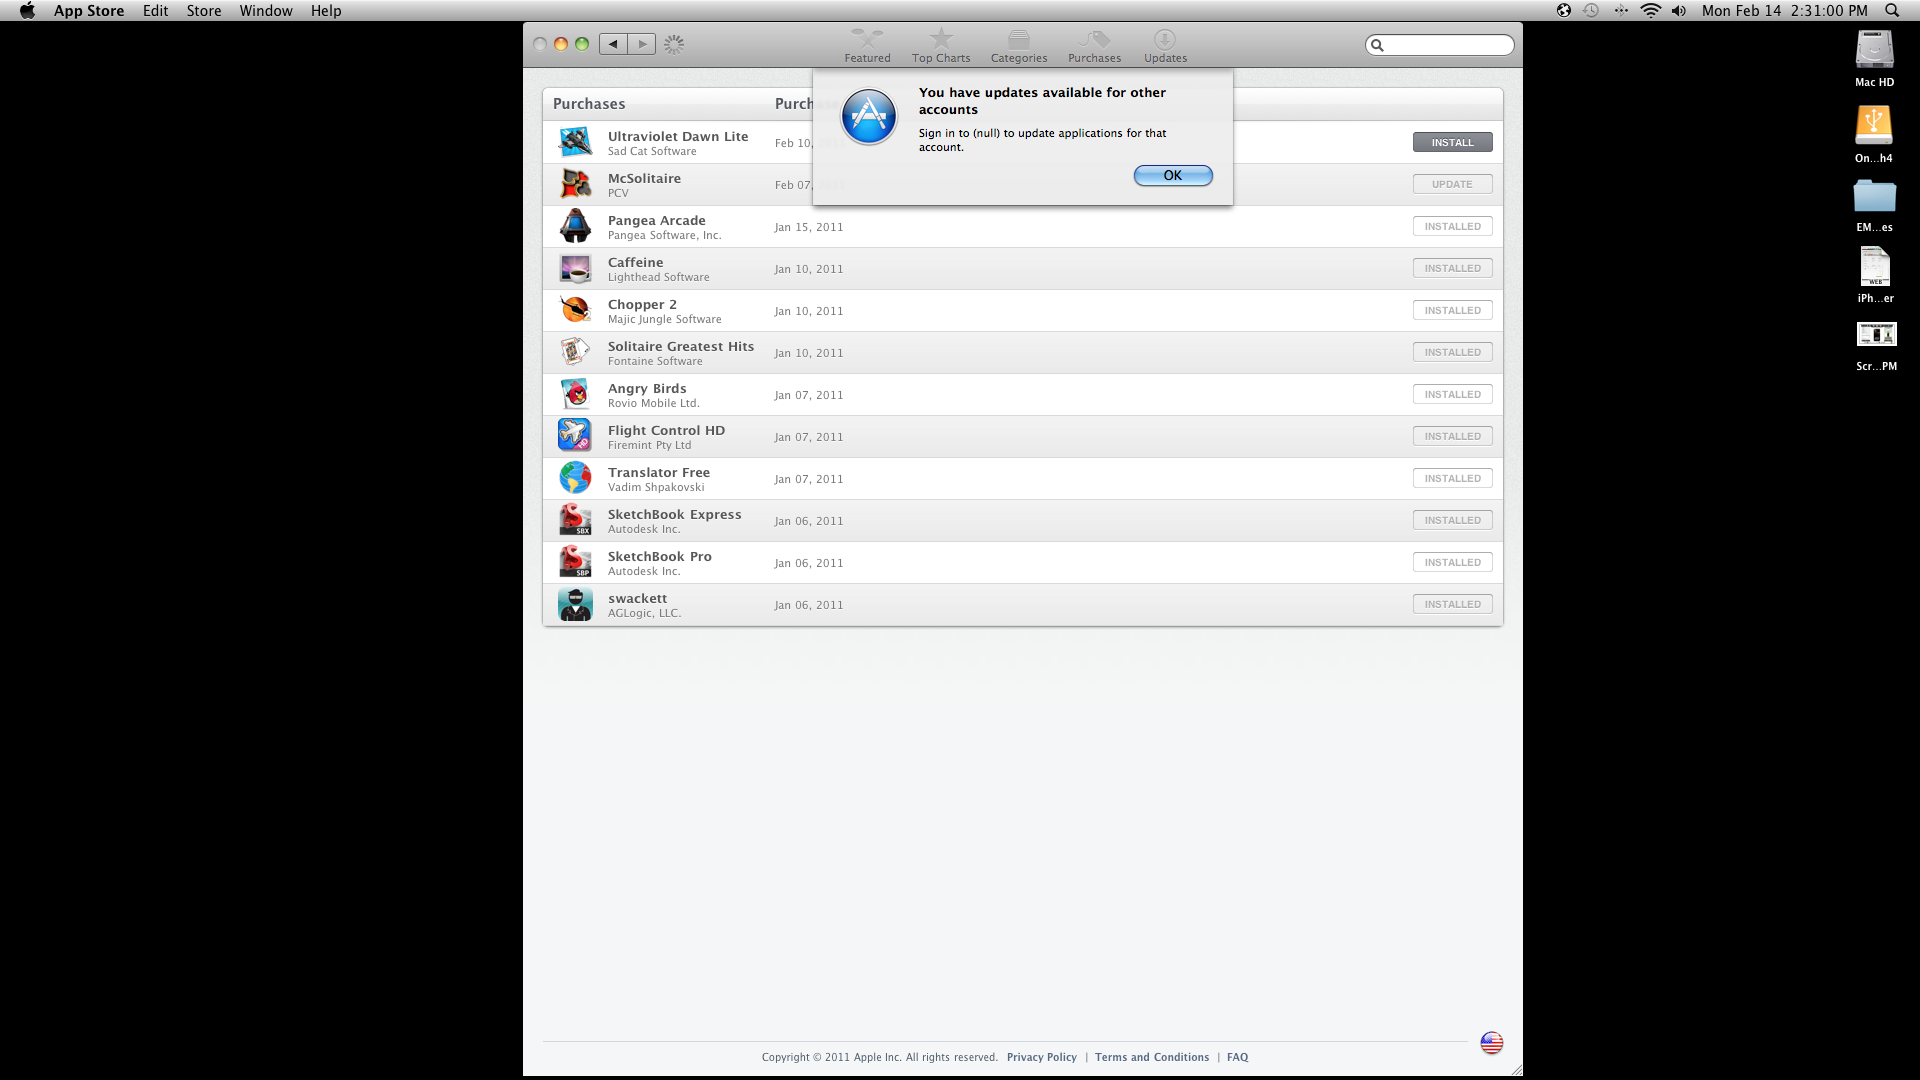Click the date and time in menu bar
Image resolution: width=1920 pixels, height=1080 pixels.
tap(1784, 11)
